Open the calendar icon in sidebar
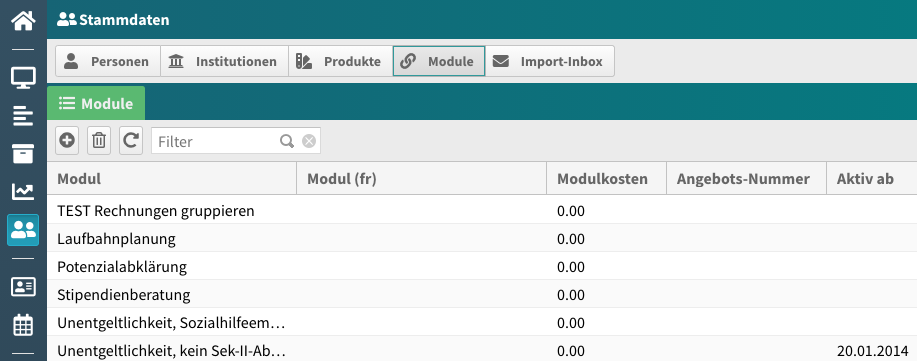Screen dimensions: 917x361 pyautogui.click(x=23, y=325)
